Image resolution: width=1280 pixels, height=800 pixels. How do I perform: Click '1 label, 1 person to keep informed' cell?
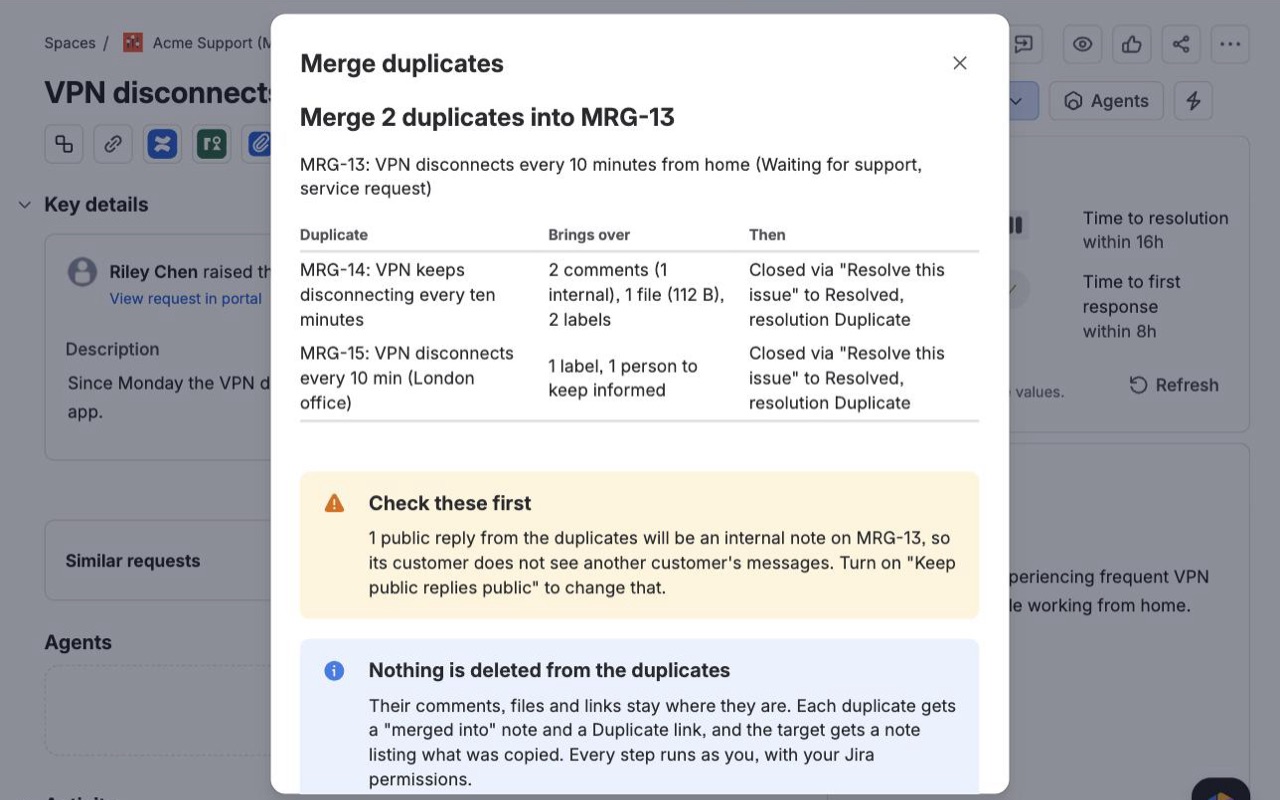coord(623,378)
